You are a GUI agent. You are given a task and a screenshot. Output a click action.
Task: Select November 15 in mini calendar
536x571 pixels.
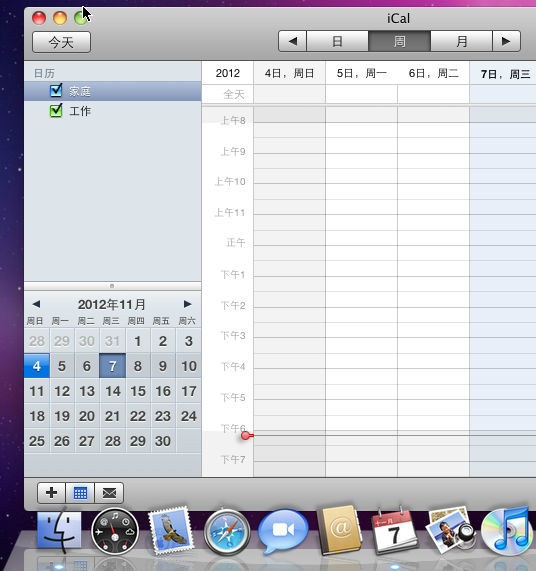138,391
